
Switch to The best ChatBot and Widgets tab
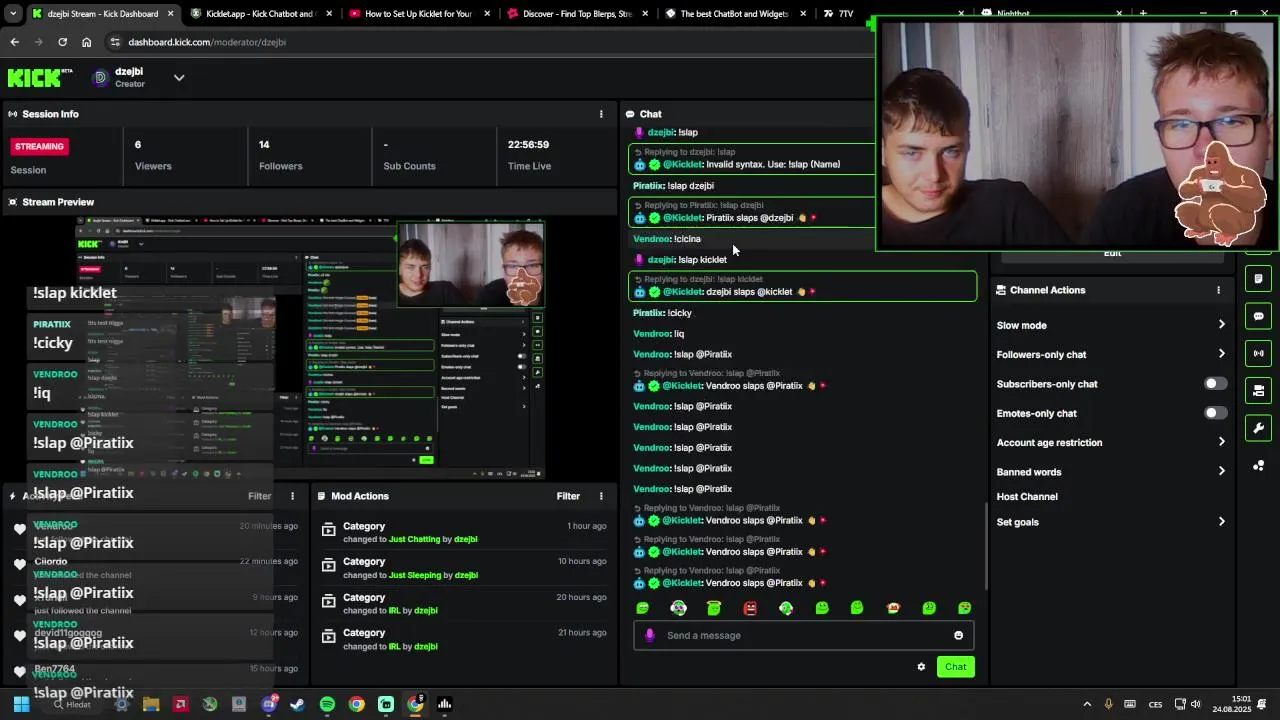(x=735, y=14)
